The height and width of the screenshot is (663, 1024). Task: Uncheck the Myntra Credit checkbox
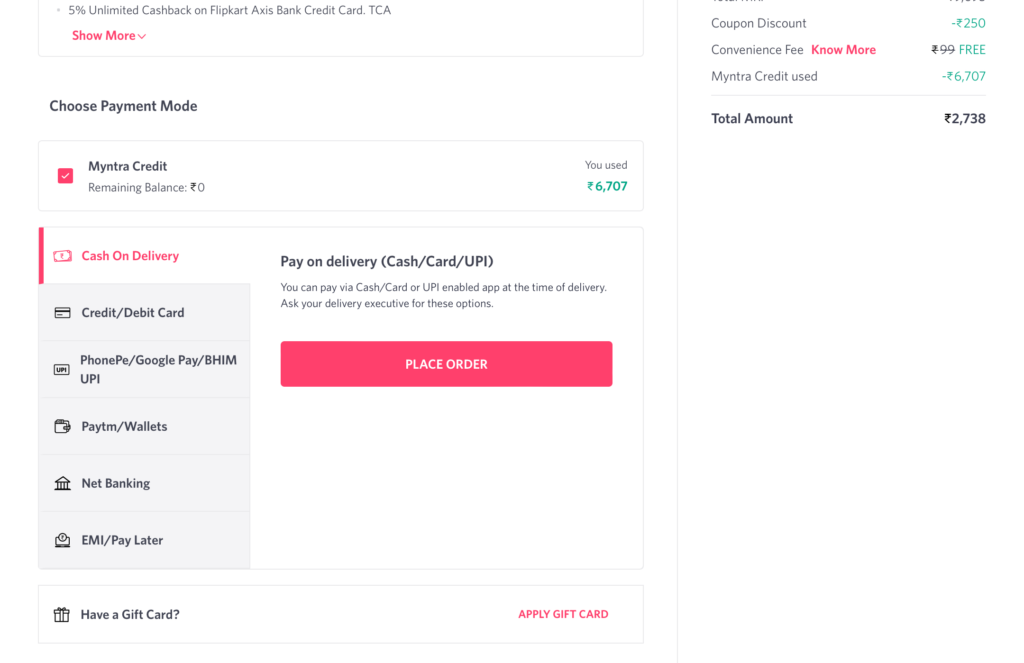65,176
